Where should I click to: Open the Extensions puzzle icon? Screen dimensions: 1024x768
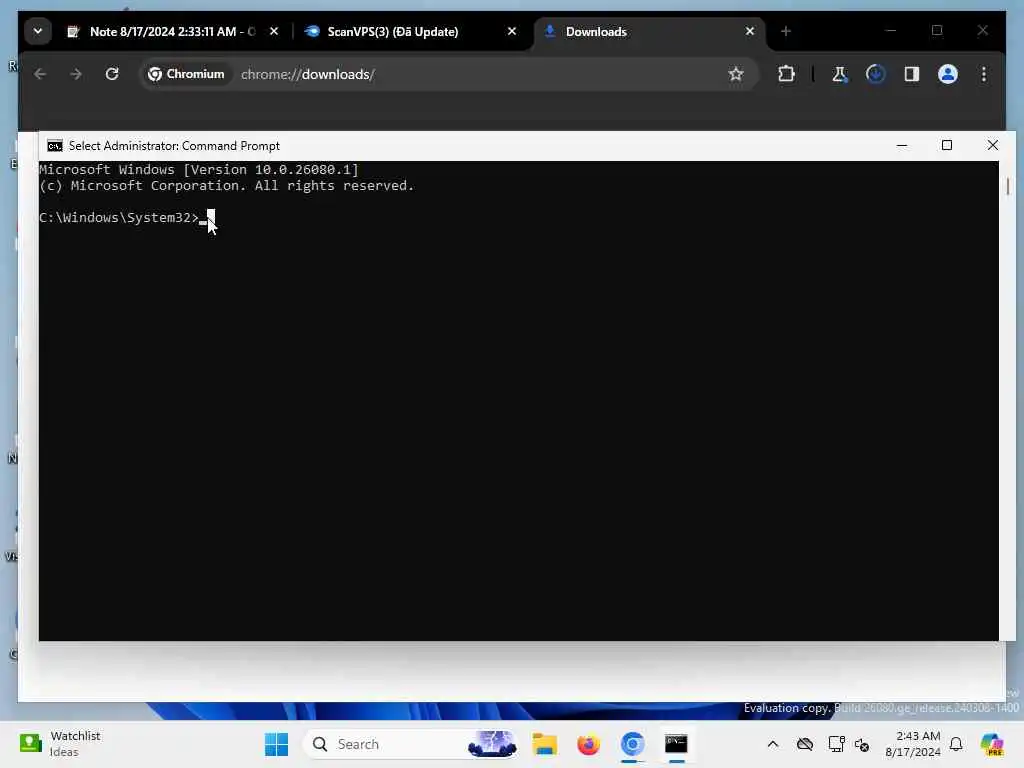click(x=786, y=74)
